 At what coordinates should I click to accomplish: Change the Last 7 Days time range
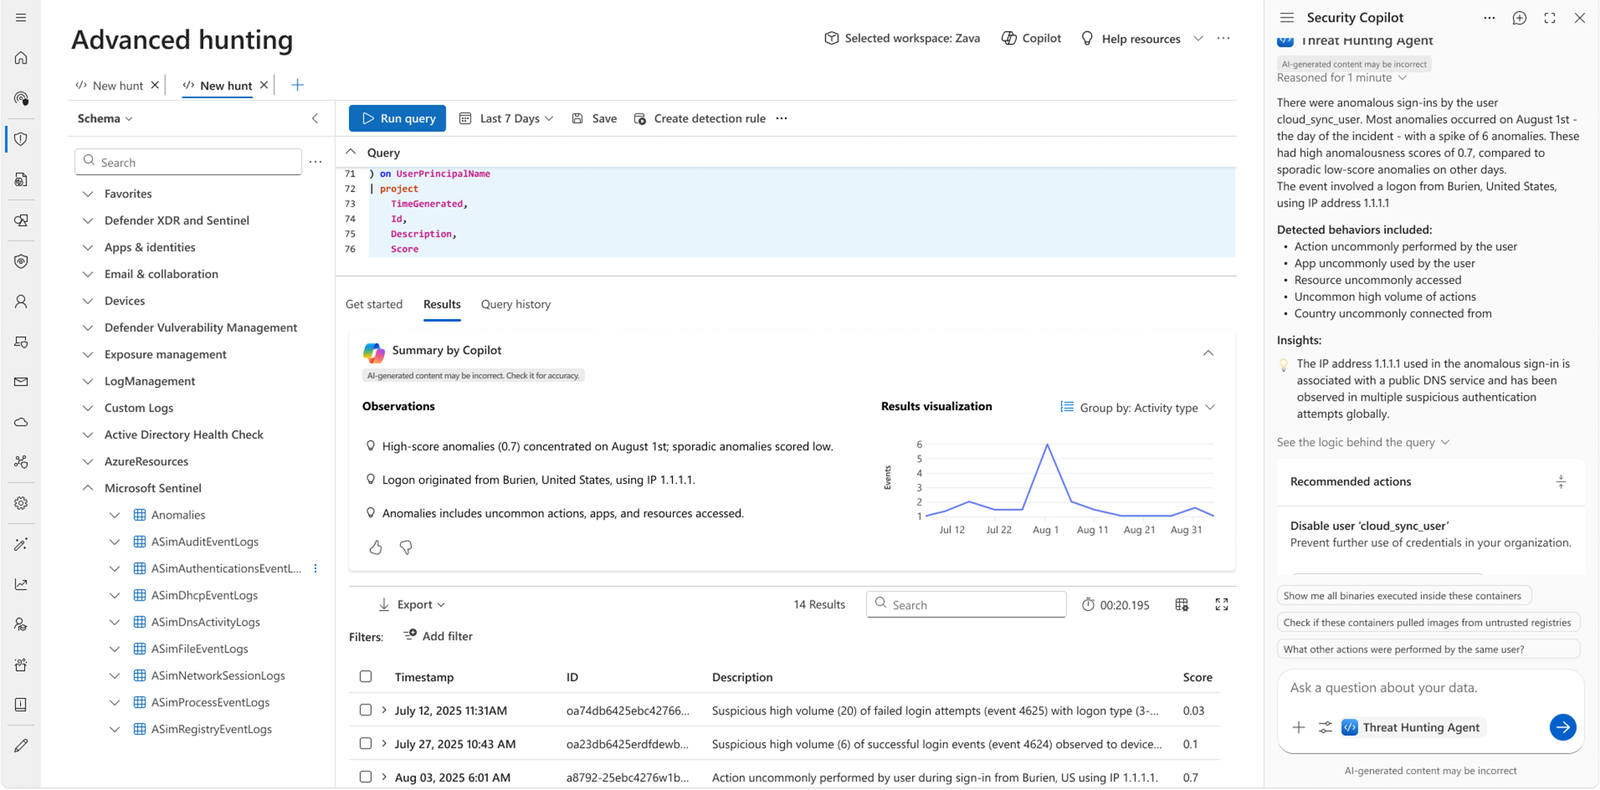coord(507,118)
